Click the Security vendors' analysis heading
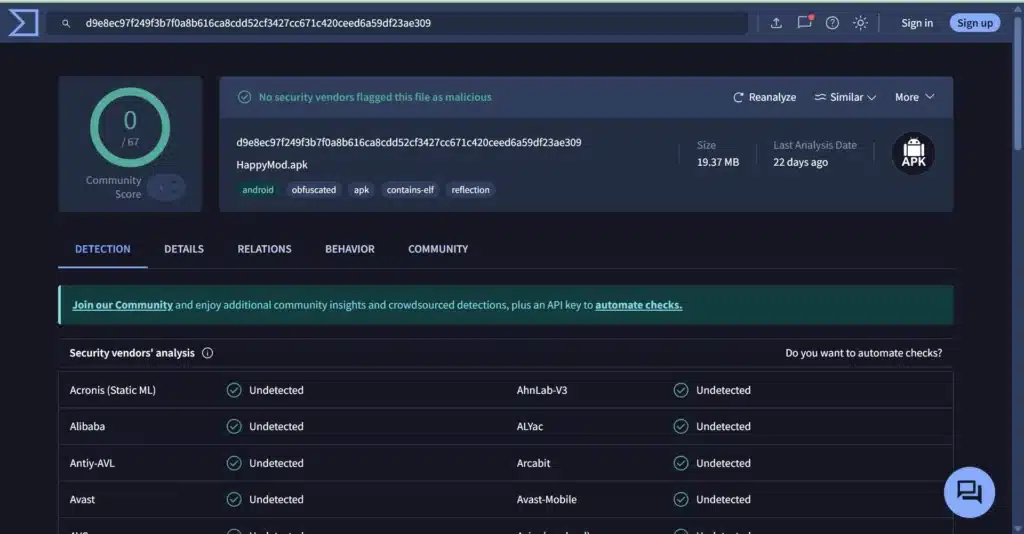The height and width of the screenshot is (534, 1024). [x=132, y=353]
